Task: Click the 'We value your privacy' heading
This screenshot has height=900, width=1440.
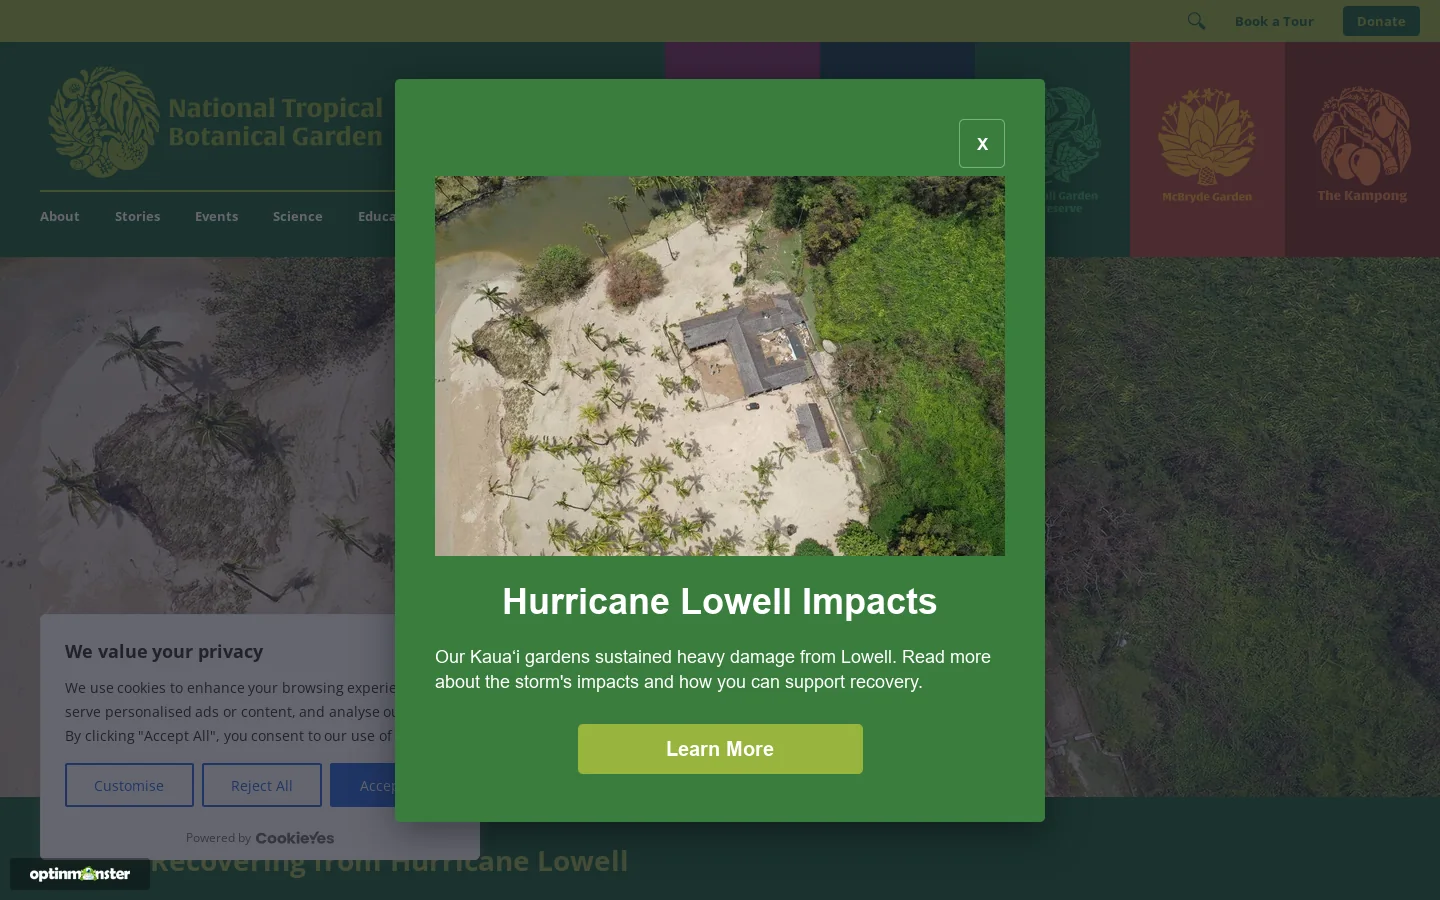Action: tap(164, 651)
